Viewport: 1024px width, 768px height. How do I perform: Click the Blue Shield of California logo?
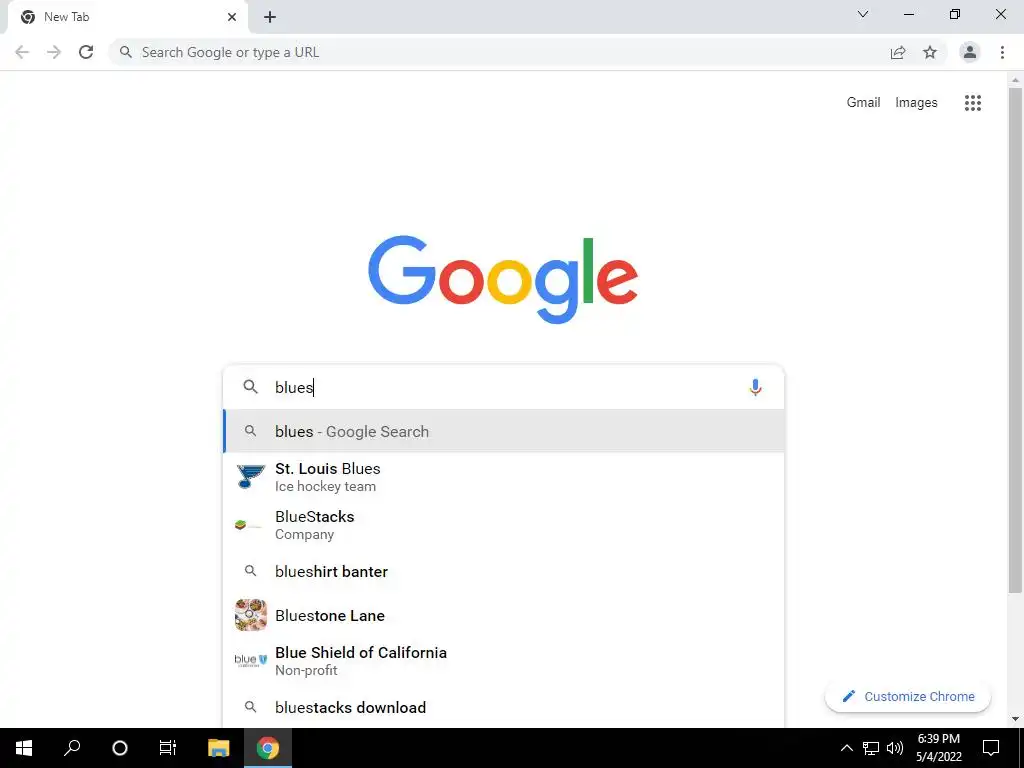tap(251, 660)
